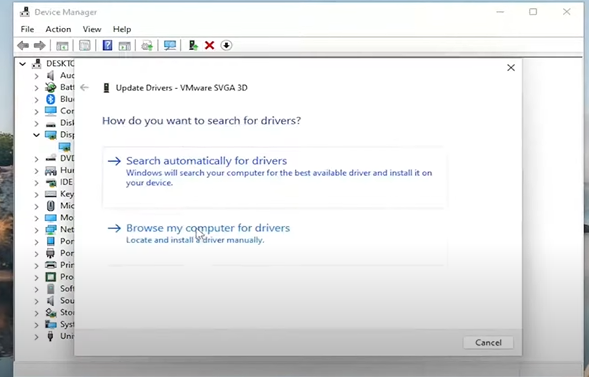
Task: Click the forward arrow toolbar icon
Action: pyautogui.click(x=39, y=46)
